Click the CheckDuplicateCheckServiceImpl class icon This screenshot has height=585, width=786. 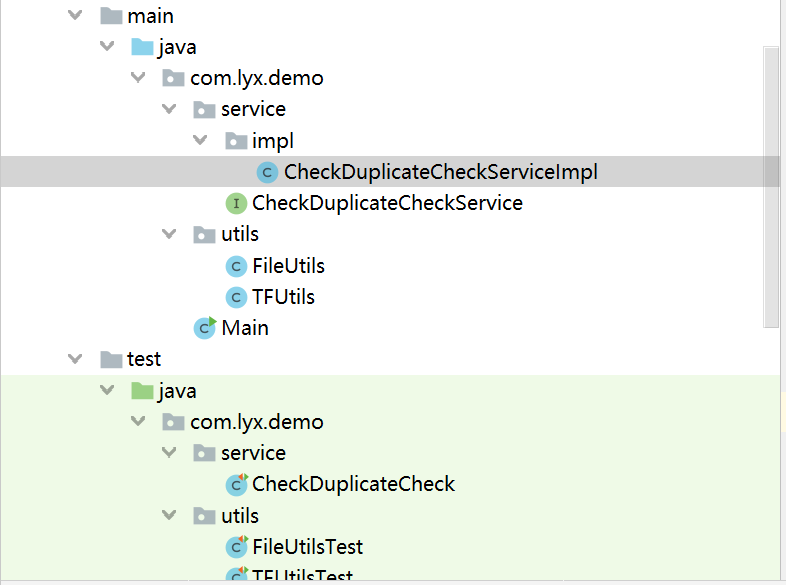pos(267,172)
